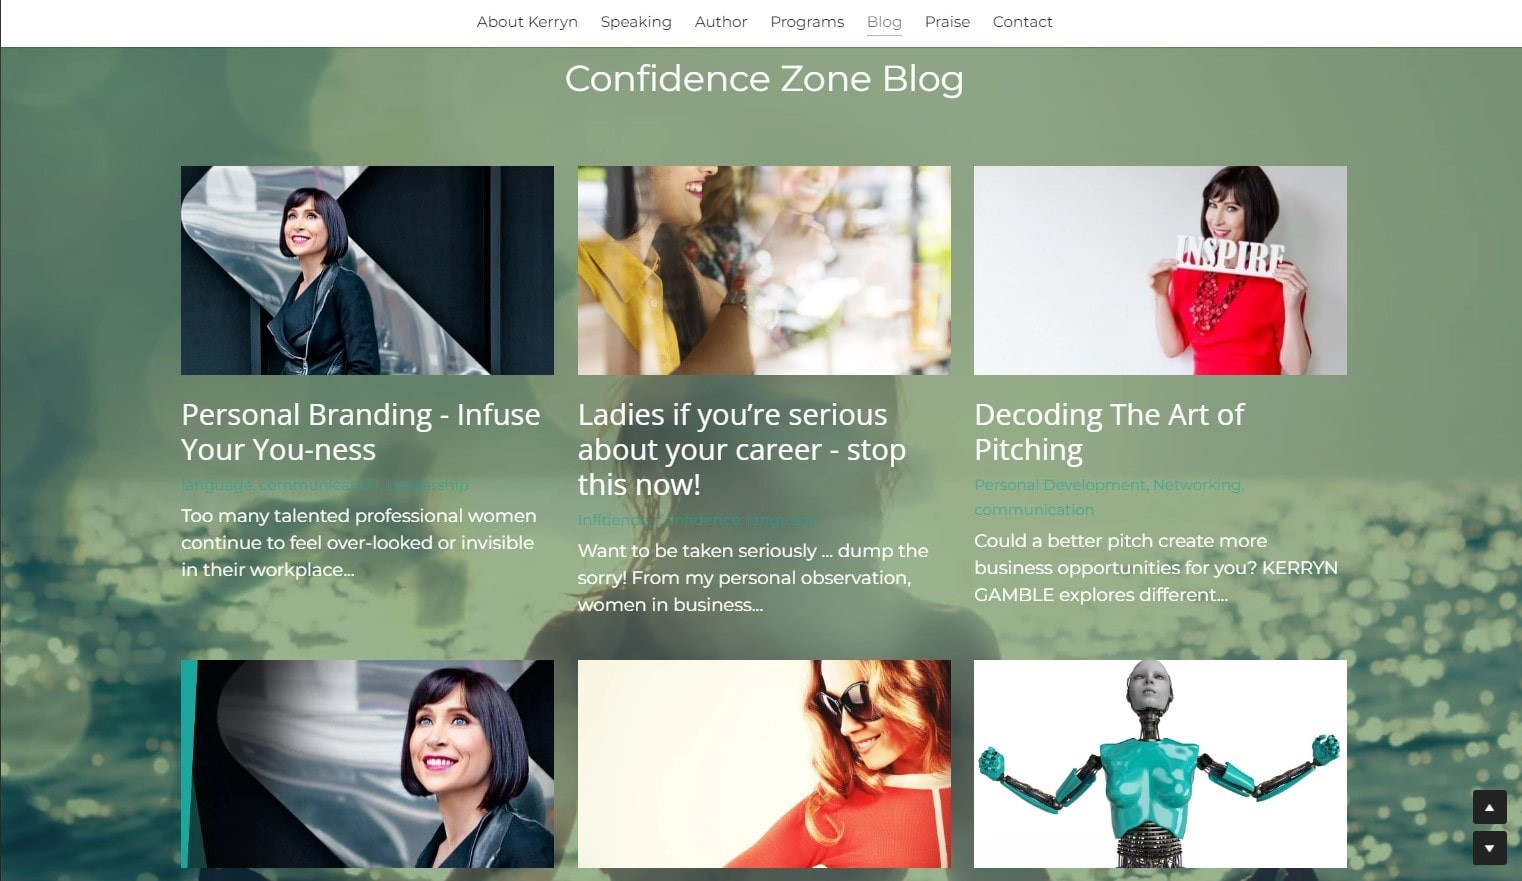Go to the Speaking page
Viewport: 1522px width, 881px height.
coord(636,22)
